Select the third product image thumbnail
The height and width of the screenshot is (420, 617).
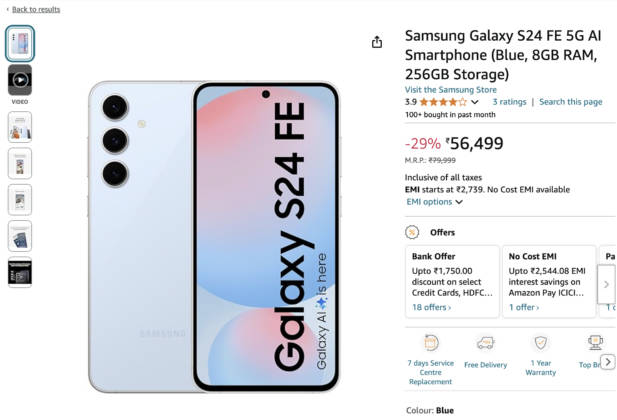20,126
